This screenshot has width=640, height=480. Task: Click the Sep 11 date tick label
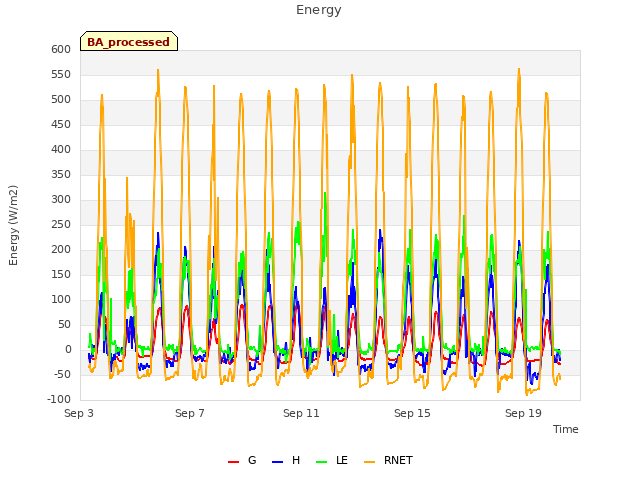(301, 413)
